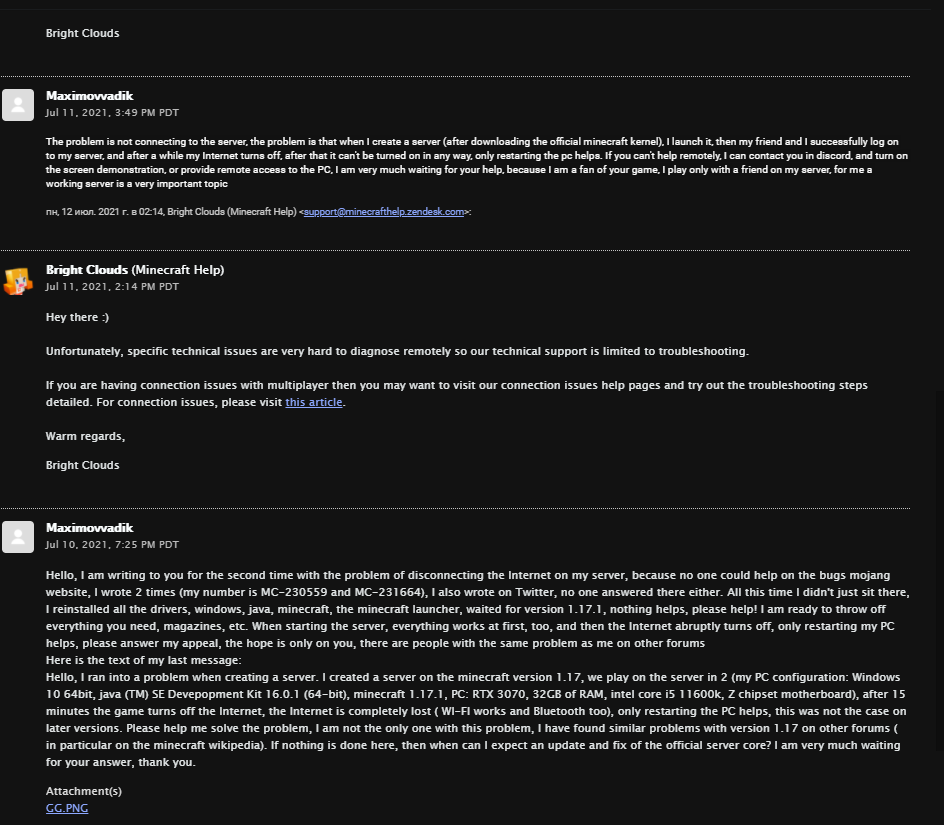944x825 pixels.
Task: Click the "Attachment(s)" label
Action: pos(84,791)
